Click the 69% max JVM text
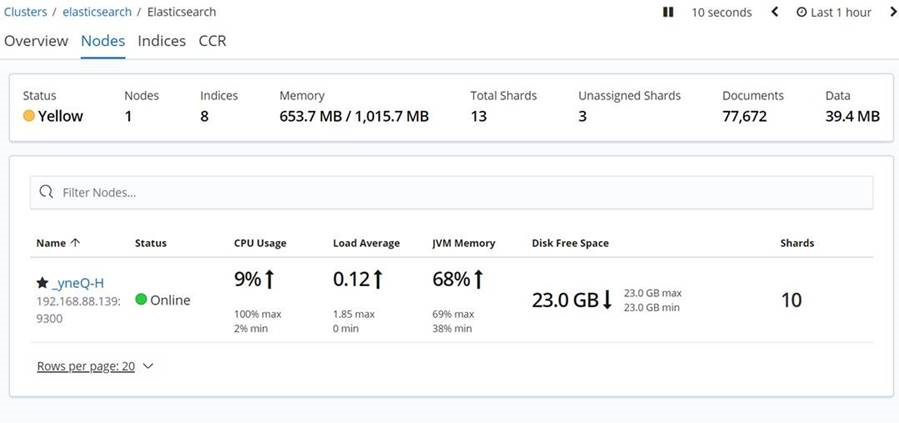 (453, 315)
